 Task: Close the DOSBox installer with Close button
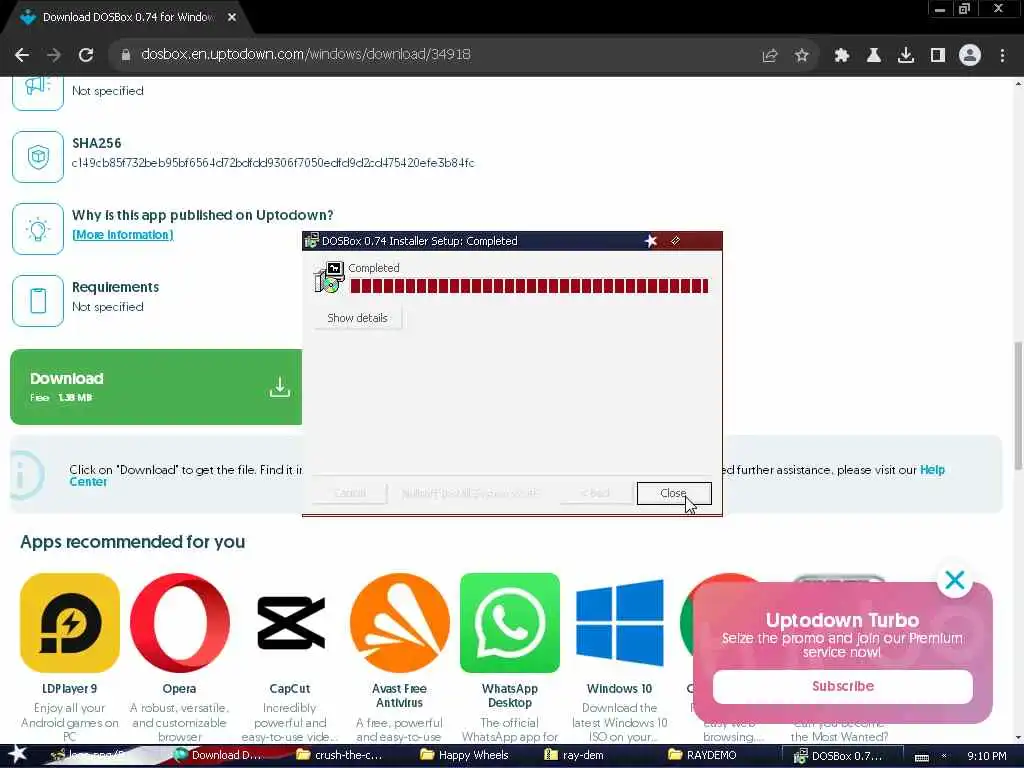673,493
